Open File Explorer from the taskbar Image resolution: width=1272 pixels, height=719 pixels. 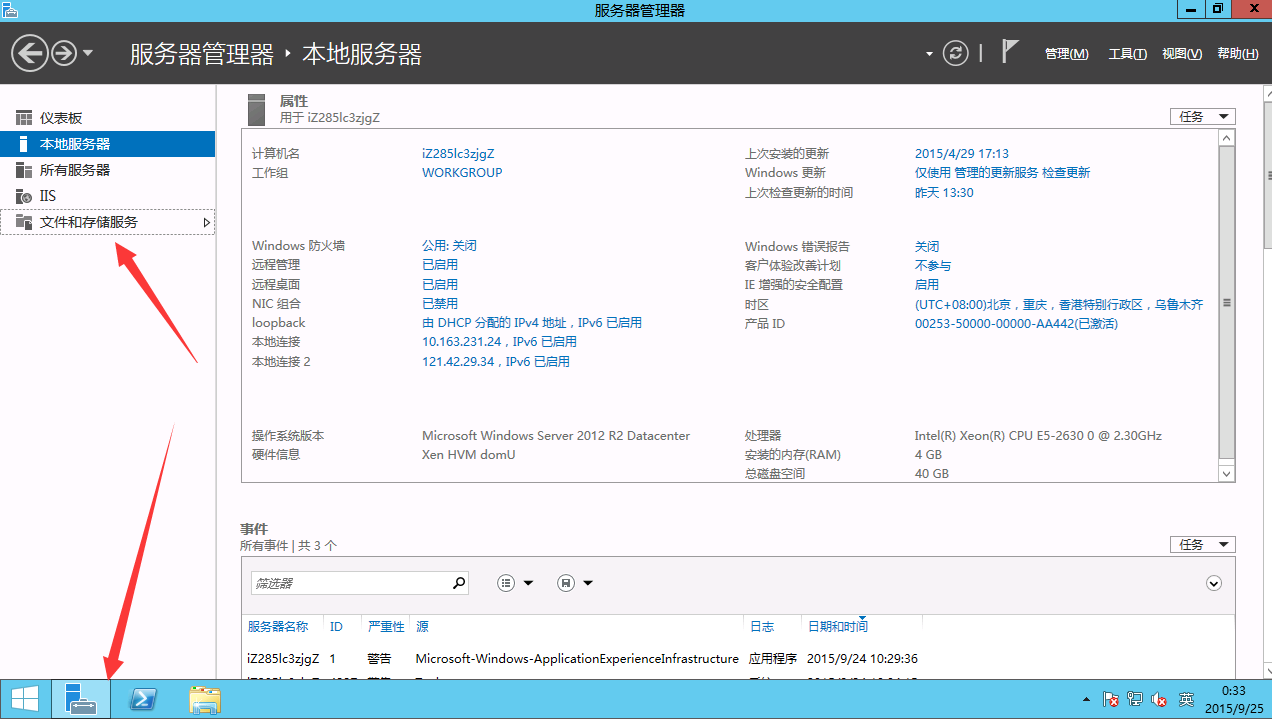coord(205,699)
